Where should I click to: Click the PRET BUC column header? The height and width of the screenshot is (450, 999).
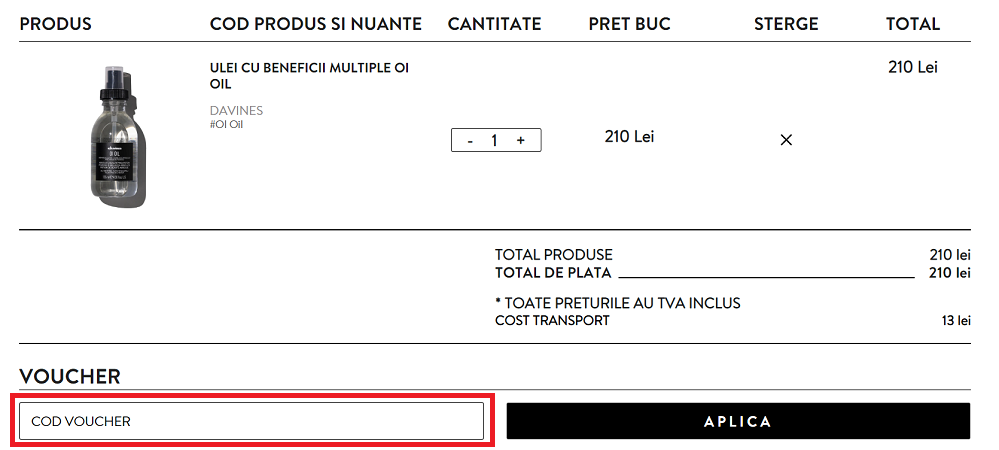[629, 24]
